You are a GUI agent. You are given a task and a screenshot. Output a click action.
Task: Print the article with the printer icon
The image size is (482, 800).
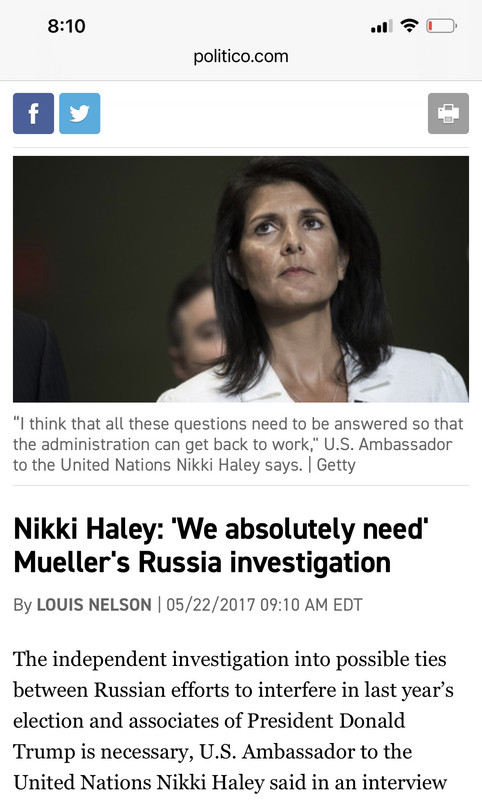click(448, 113)
